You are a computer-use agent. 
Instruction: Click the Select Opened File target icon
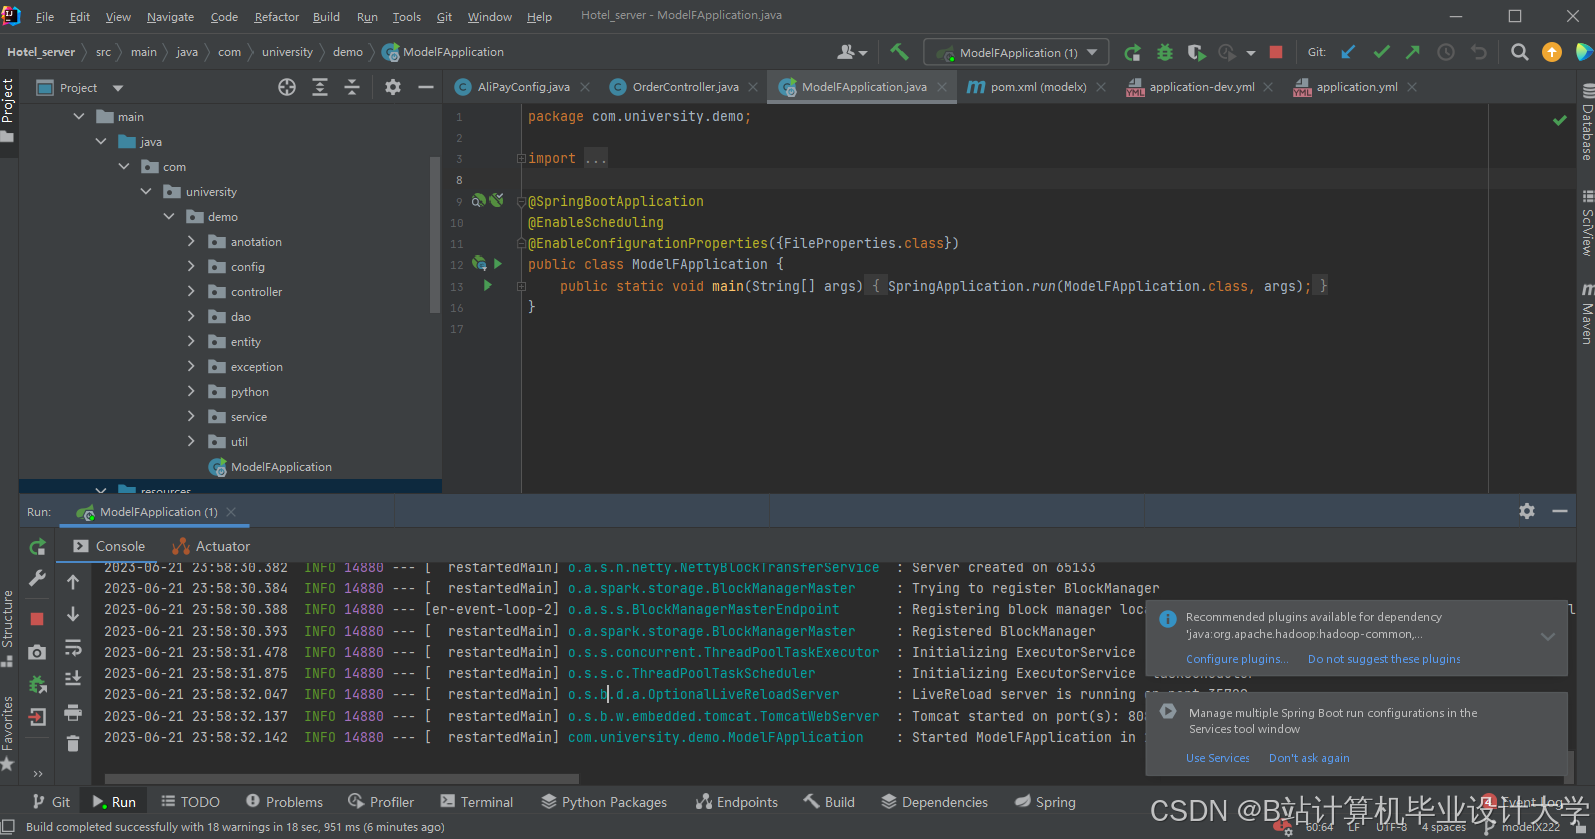pyautogui.click(x=287, y=87)
